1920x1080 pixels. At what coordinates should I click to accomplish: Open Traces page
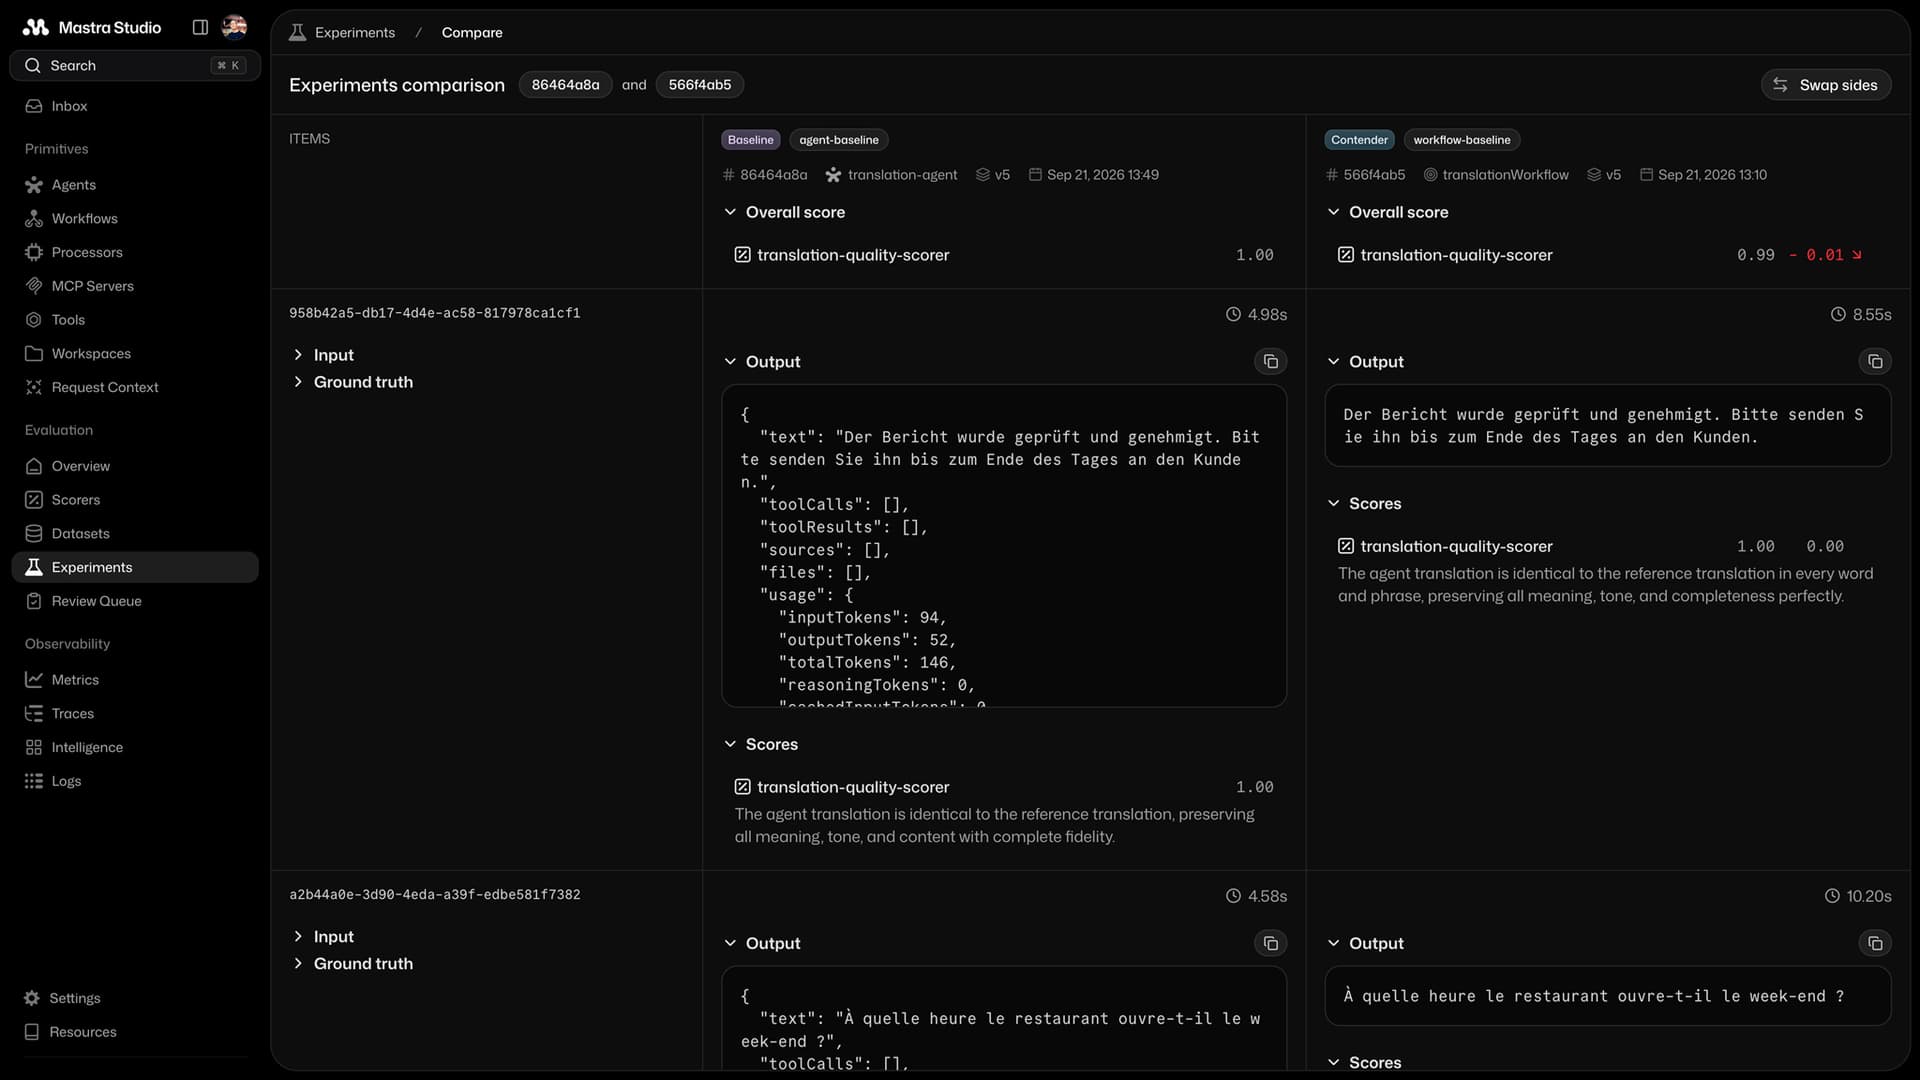point(135,713)
